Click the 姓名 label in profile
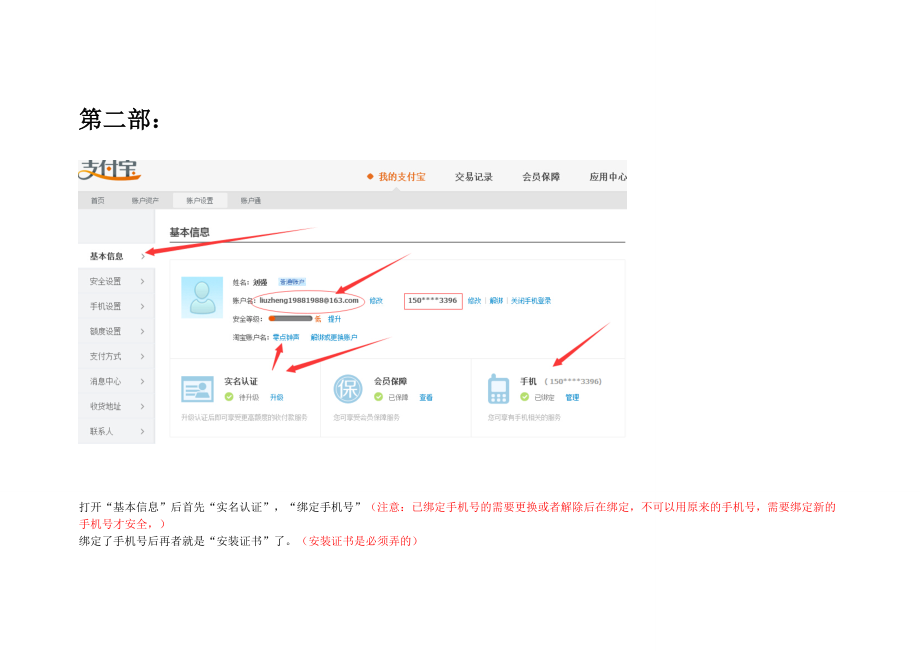 (x=241, y=282)
